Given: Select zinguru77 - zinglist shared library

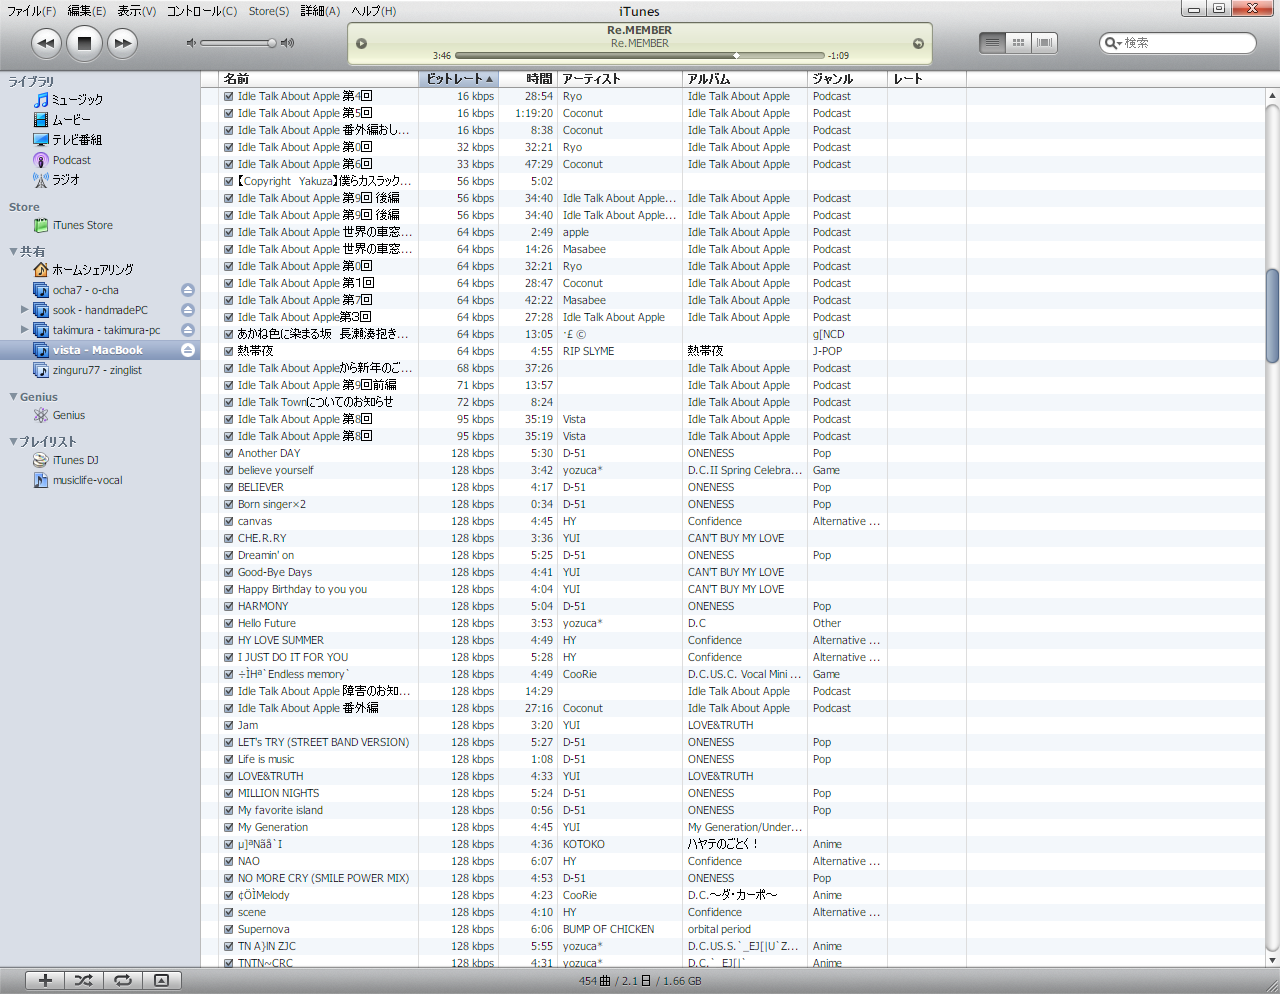Looking at the screenshot, I should [x=87, y=370].
